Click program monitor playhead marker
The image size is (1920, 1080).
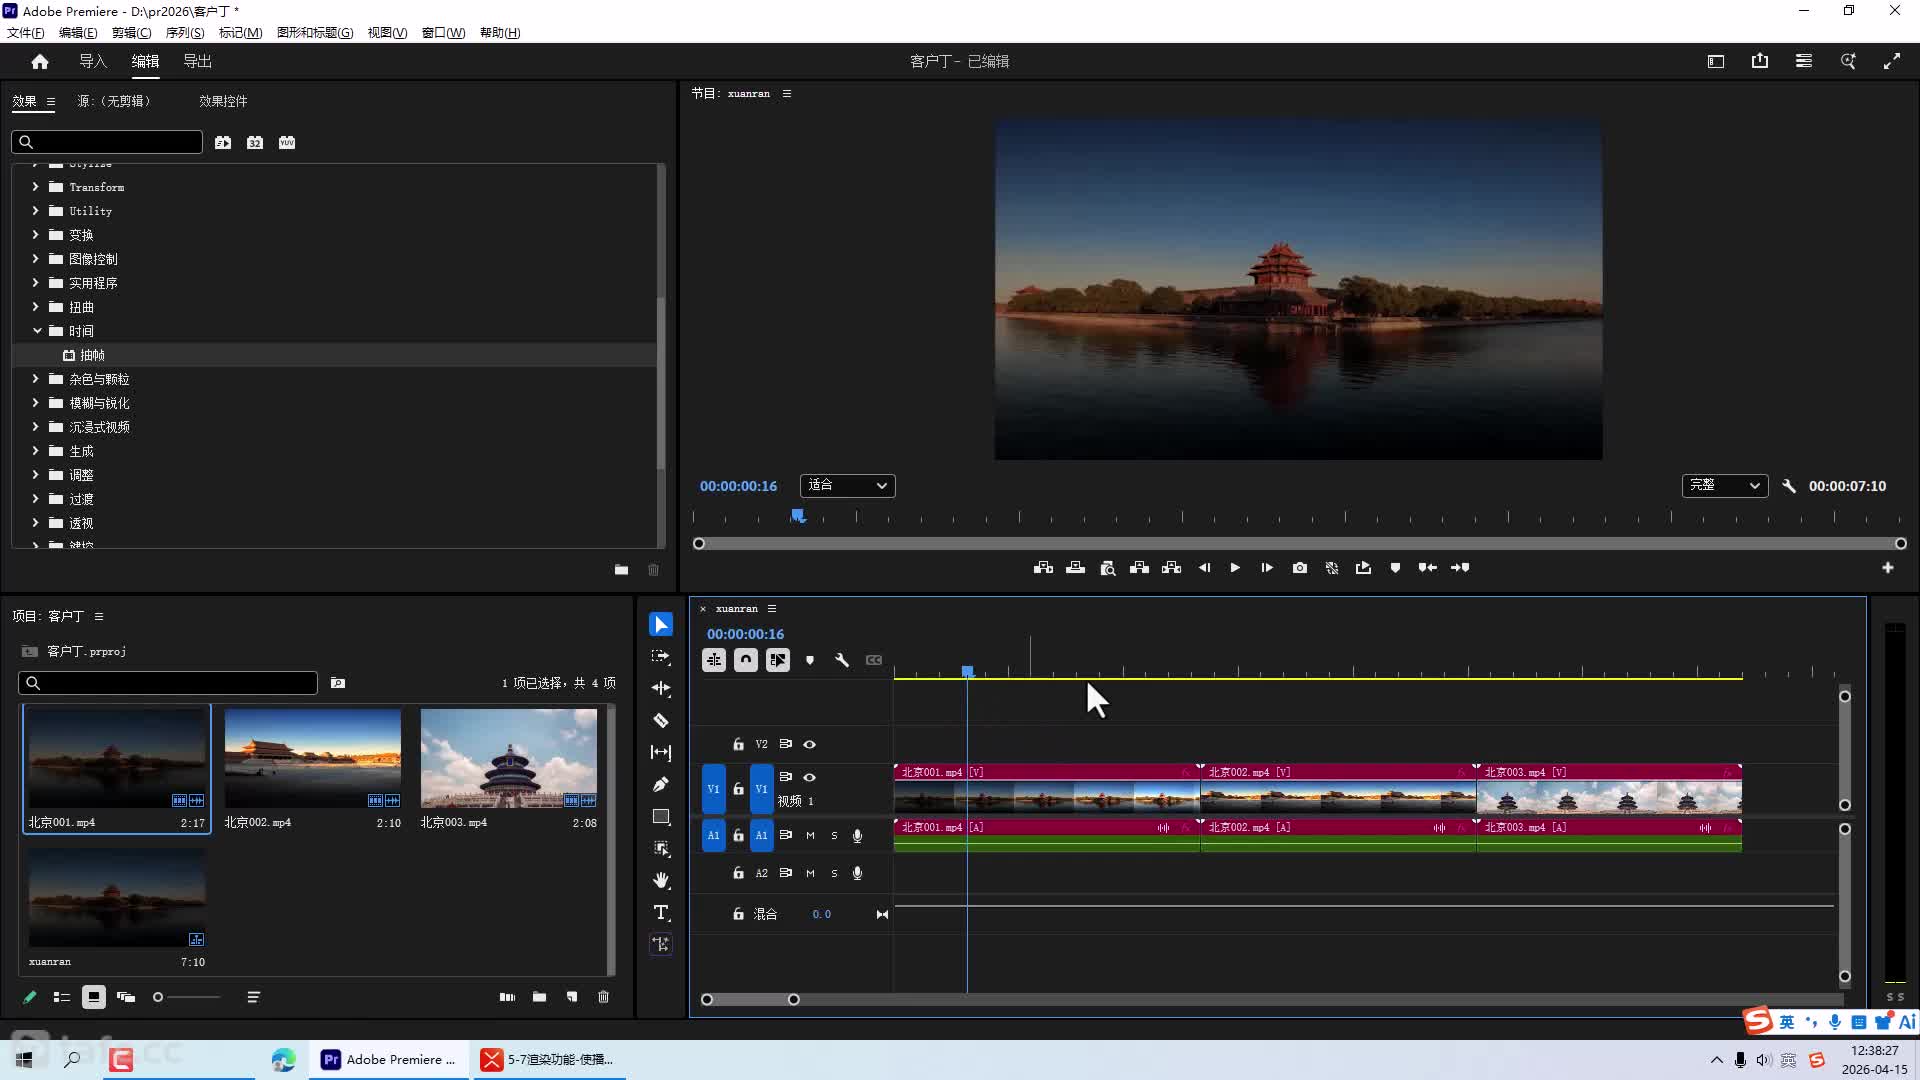(x=798, y=516)
